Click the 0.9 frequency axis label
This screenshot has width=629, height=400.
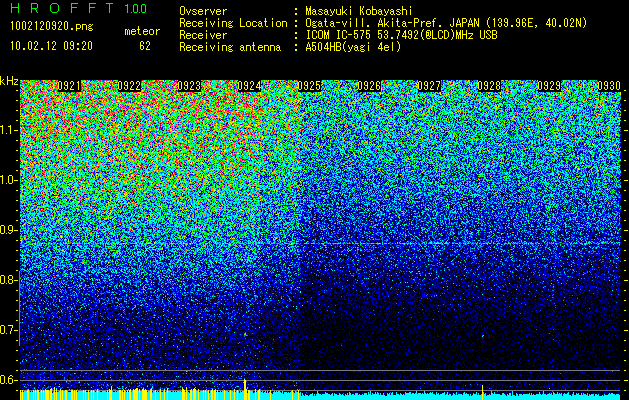click(x=9, y=230)
